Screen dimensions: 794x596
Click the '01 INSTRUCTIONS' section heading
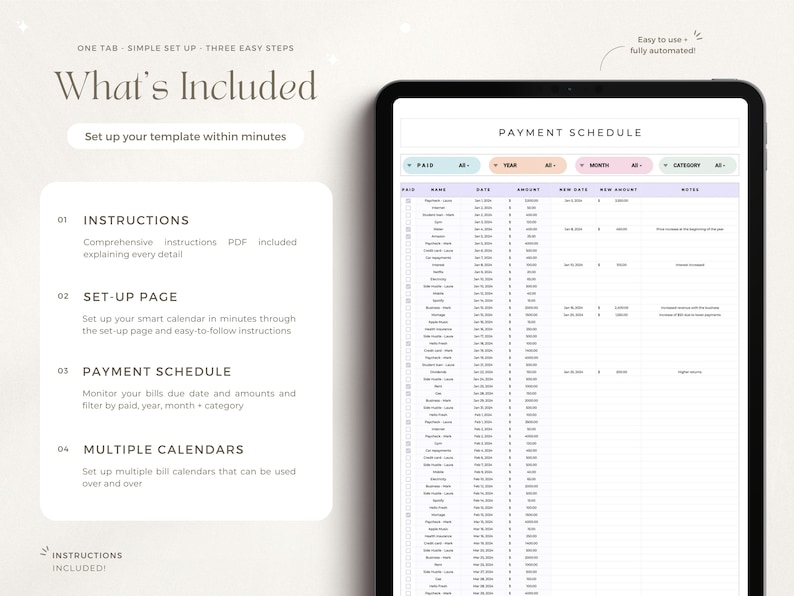(x=123, y=220)
